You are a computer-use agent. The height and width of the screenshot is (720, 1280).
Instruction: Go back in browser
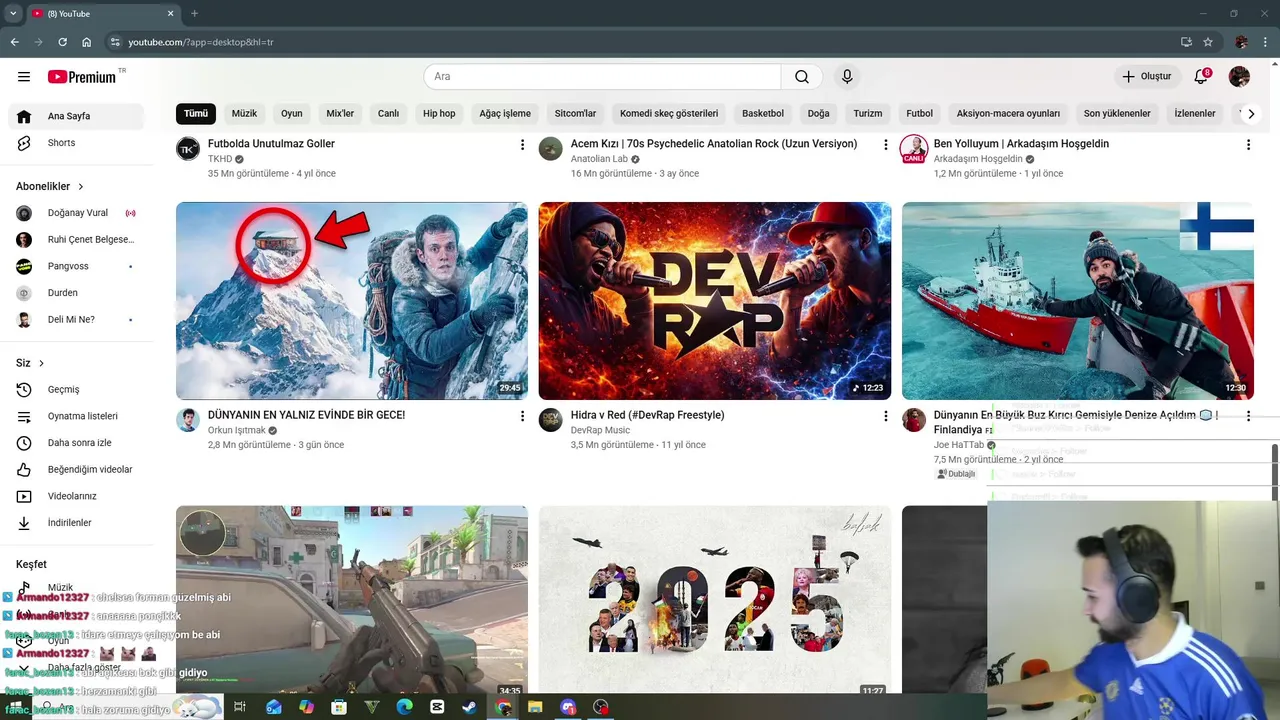point(14,42)
